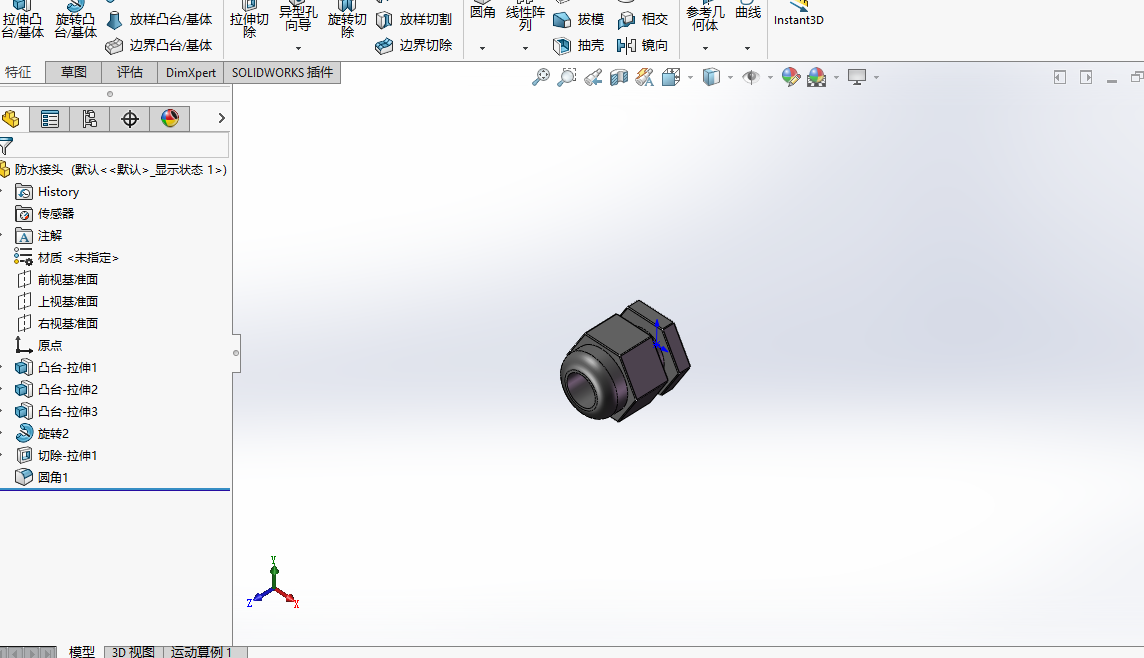Click Dynamic Annotation Views icon
Image resolution: width=1144 pixels, height=658 pixels.
tap(644, 77)
